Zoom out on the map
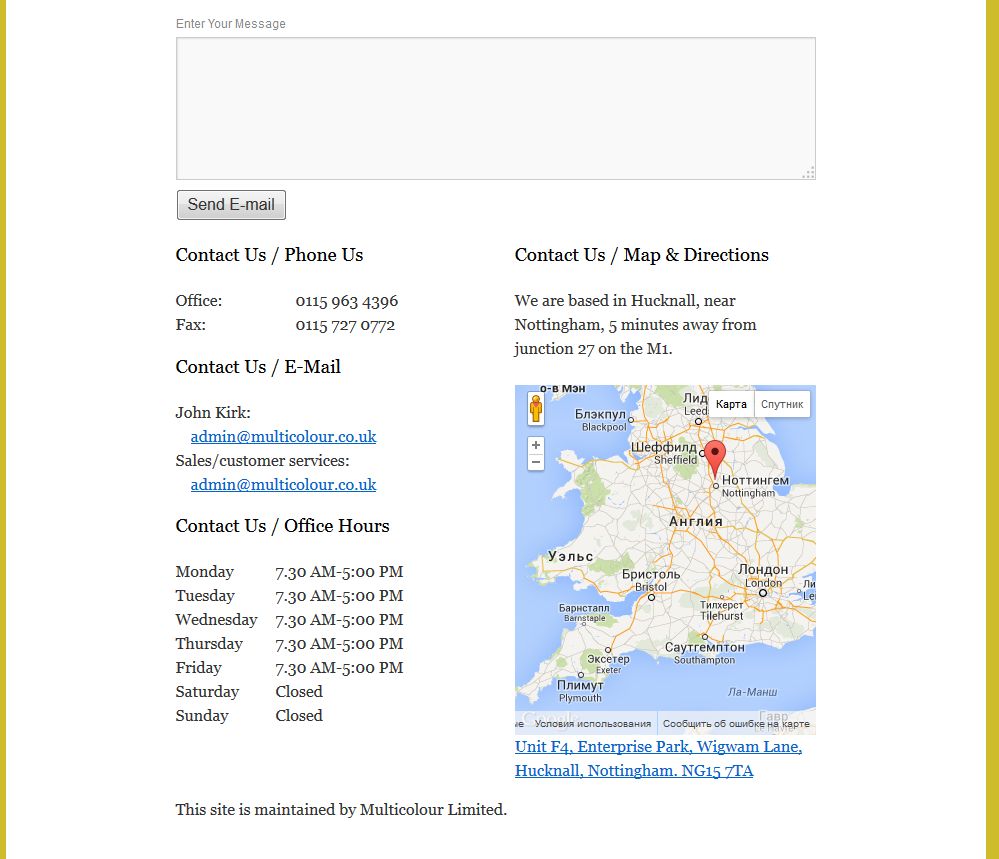Image resolution: width=999 pixels, height=859 pixels. 536,463
